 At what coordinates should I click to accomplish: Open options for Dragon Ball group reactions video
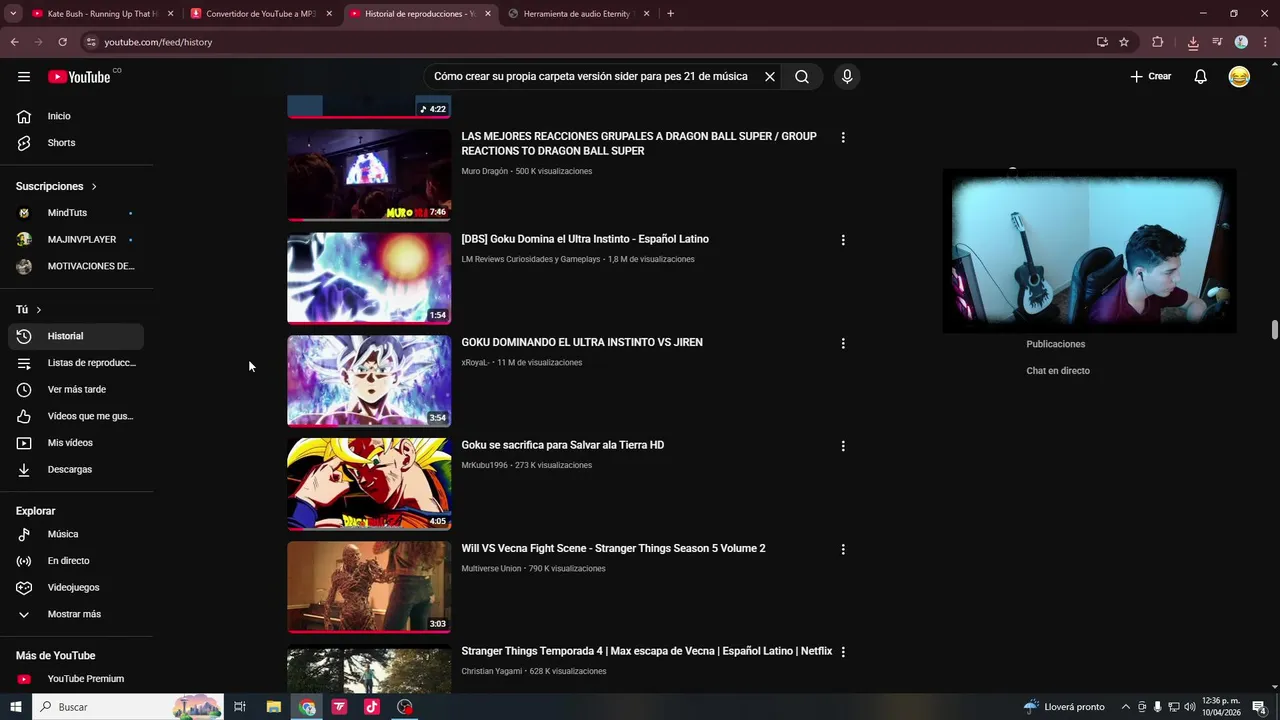[x=843, y=137]
